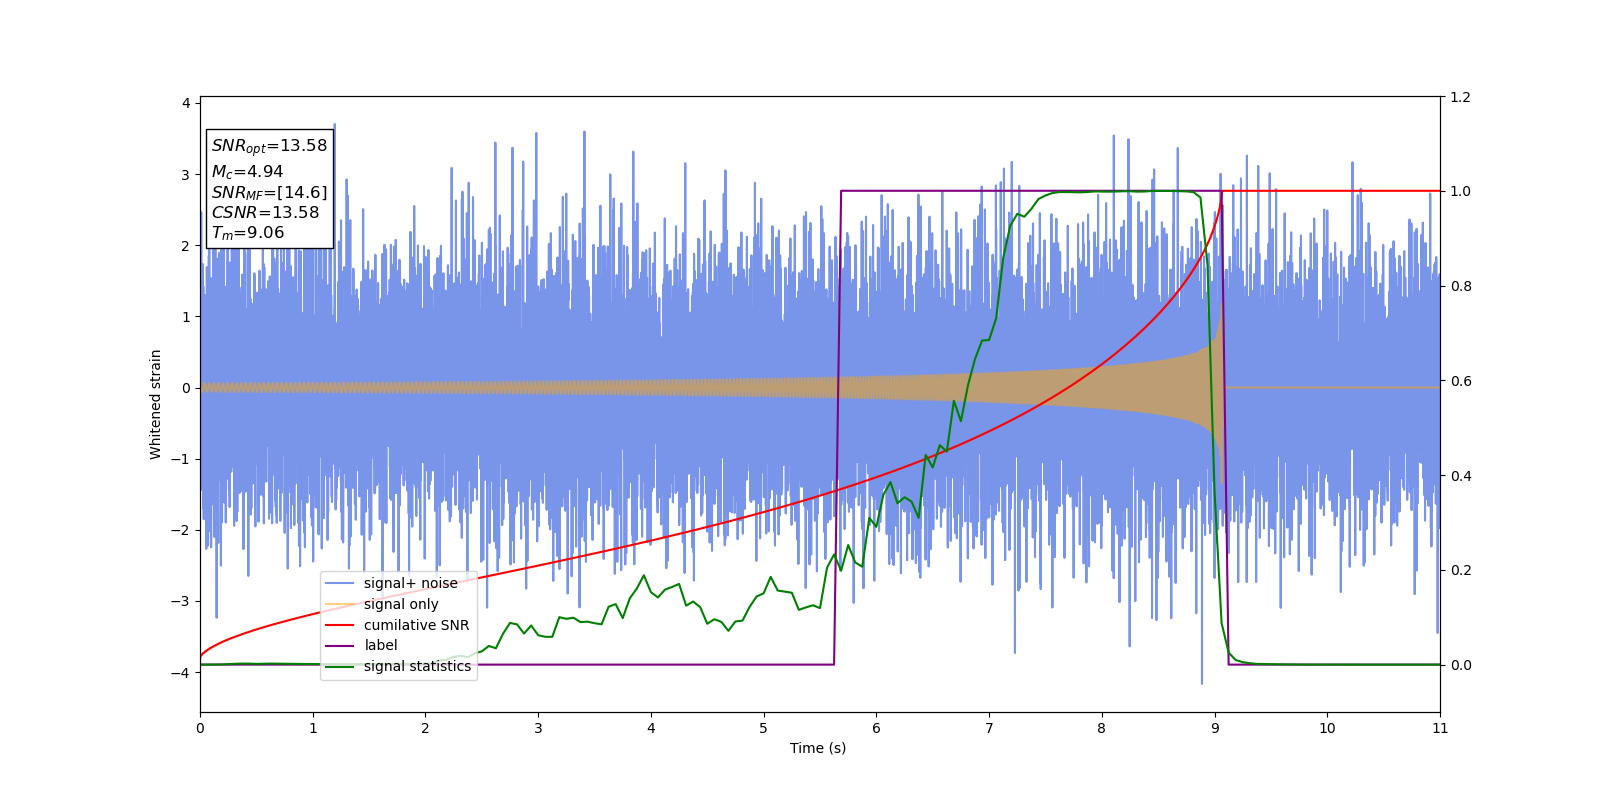Click the right y-axis tick label 0.0
The width and height of the screenshot is (1600, 800).
1460,665
